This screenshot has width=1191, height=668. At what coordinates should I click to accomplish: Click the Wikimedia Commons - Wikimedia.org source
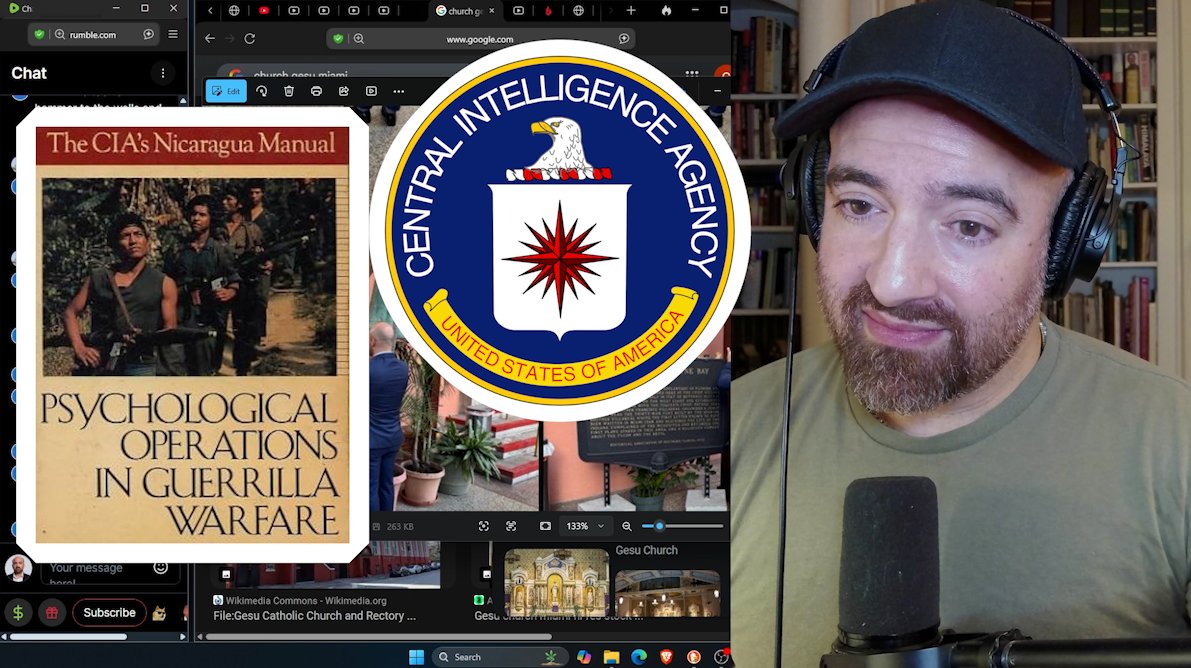(306, 600)
